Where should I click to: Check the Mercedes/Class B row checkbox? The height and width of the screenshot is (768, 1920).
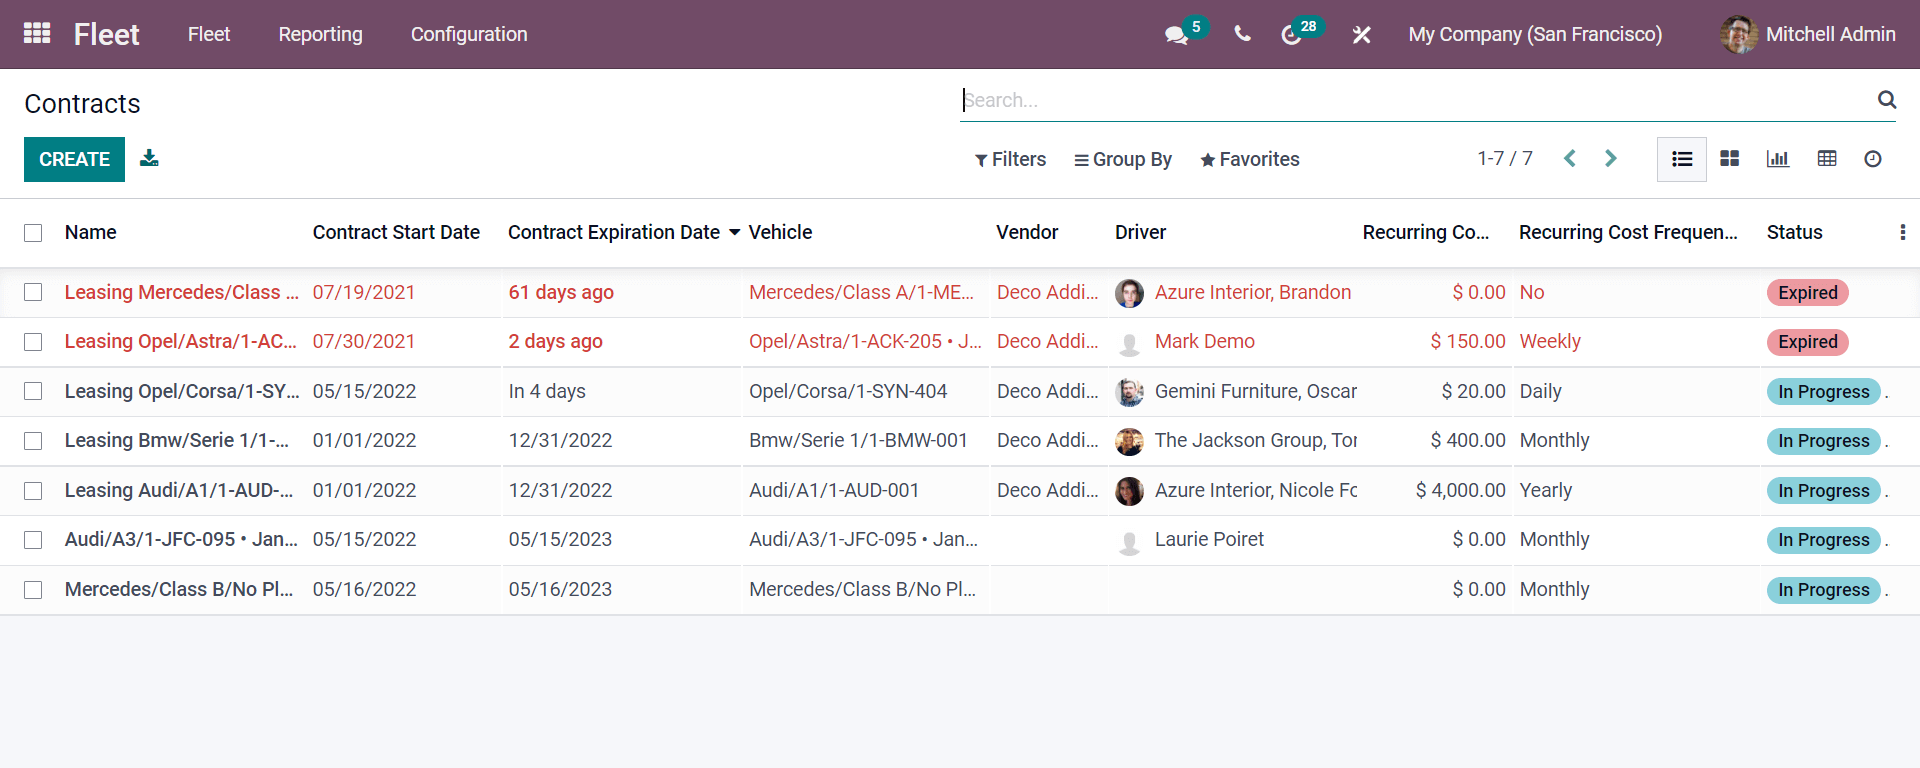click(33, 590)
